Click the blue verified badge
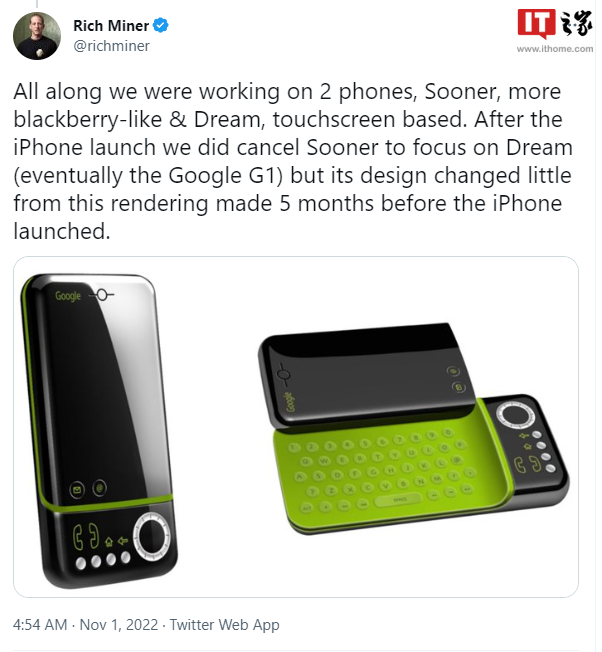Screen dimensions: 602x652 coord(159,24)
